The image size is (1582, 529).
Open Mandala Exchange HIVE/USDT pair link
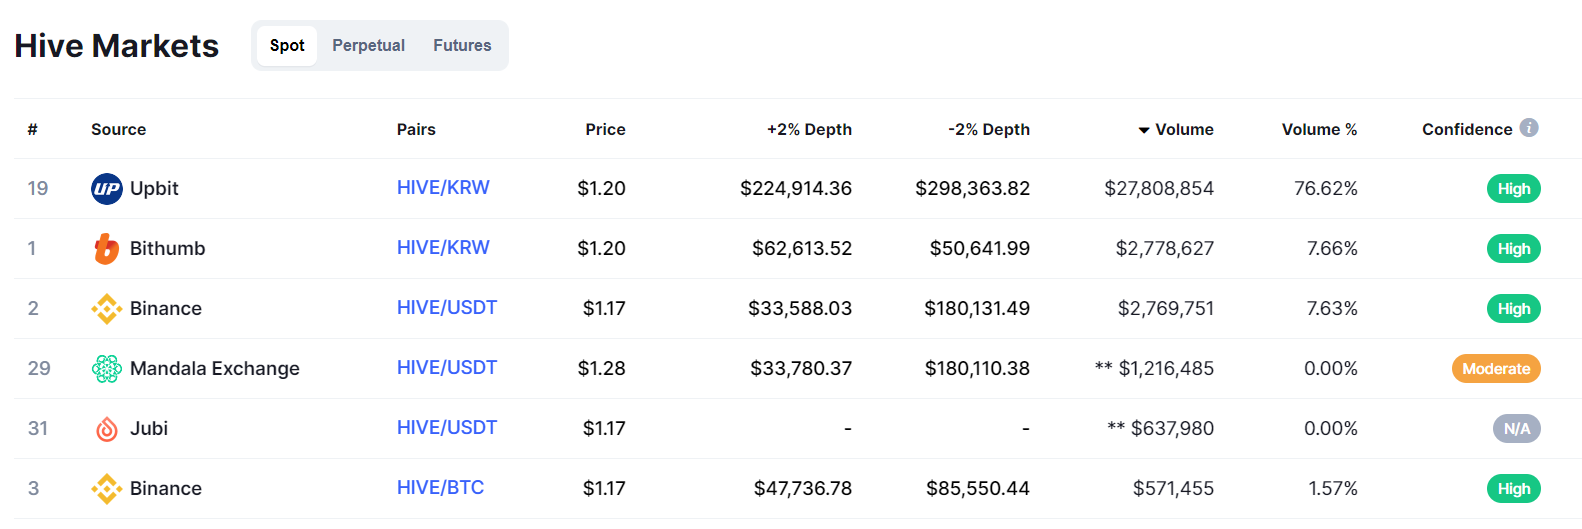[447, 368]
